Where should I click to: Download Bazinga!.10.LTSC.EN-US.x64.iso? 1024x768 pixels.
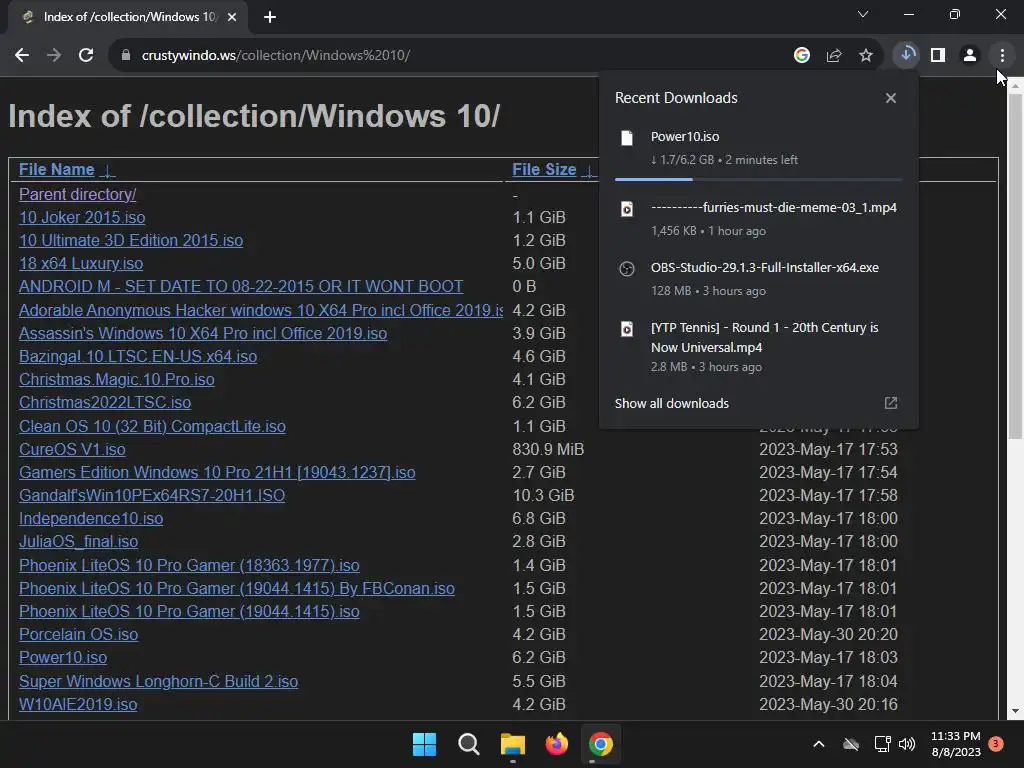click(138, 357)
